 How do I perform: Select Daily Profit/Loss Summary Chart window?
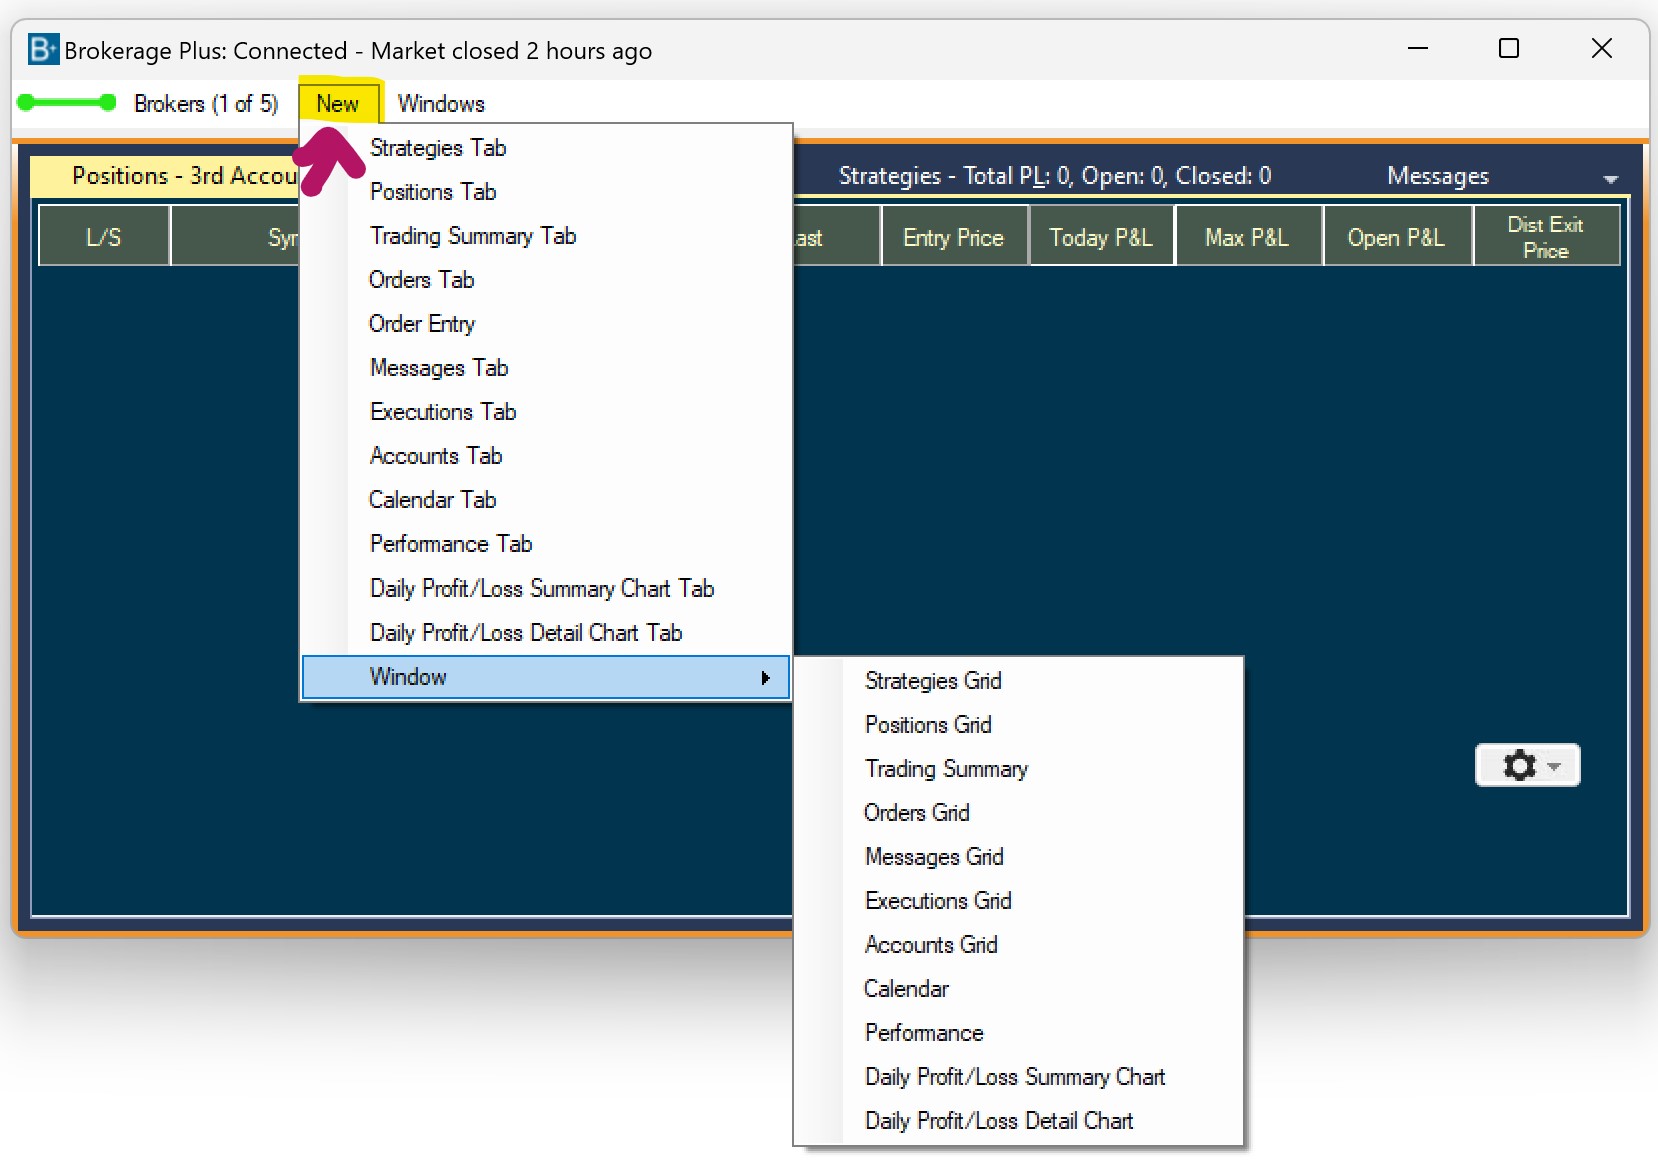click(x=1014, y=1077)
